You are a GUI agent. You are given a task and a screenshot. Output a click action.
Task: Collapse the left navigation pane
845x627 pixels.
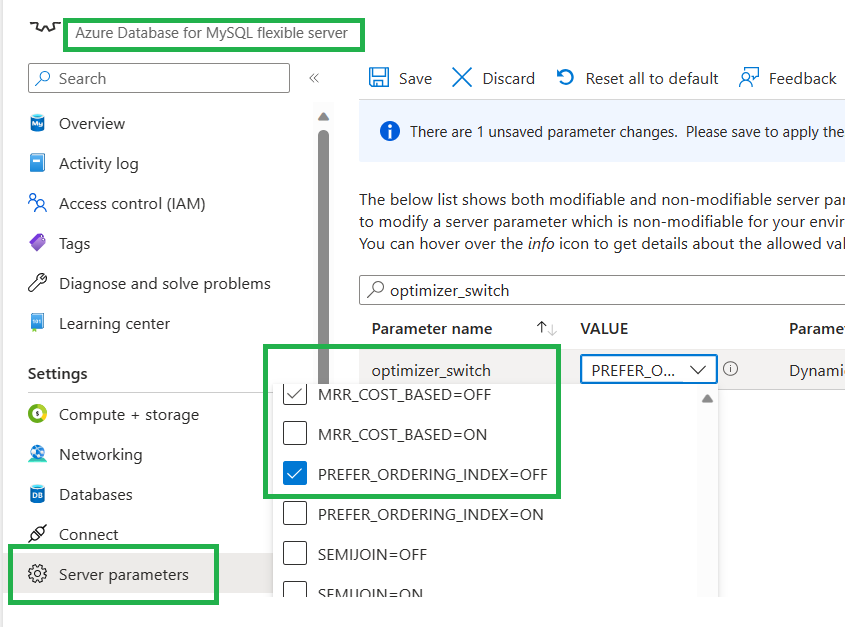click(314, 78)
